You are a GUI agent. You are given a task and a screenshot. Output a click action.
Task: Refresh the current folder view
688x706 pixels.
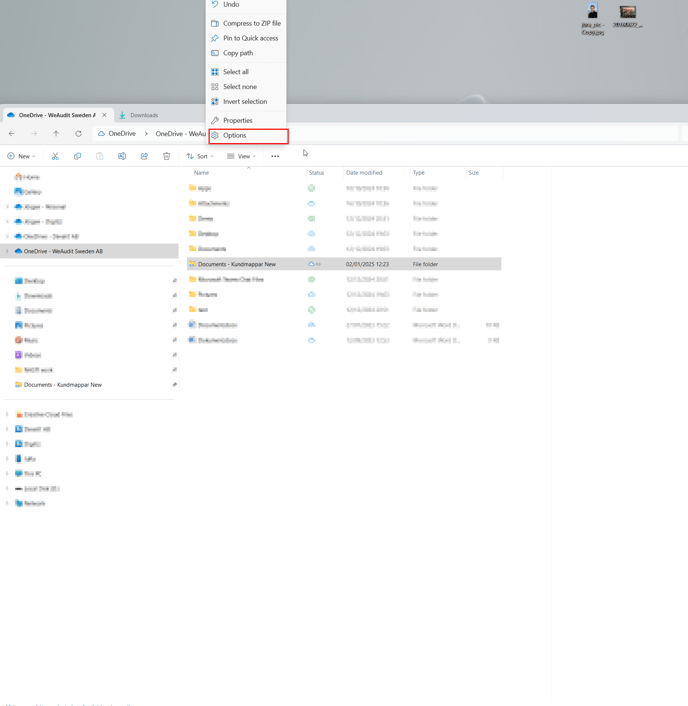click(78, 133)
